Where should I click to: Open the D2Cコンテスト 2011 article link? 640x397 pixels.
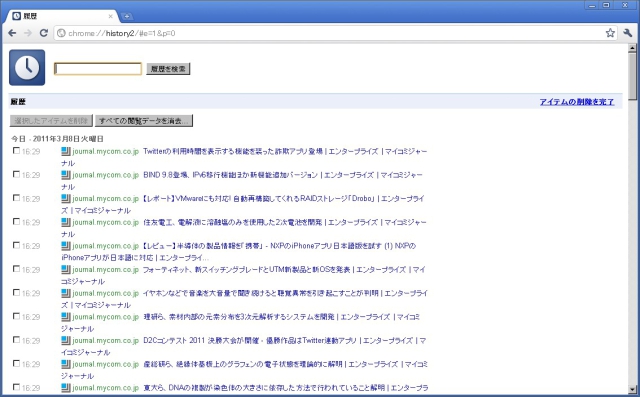tap(244, 346)
